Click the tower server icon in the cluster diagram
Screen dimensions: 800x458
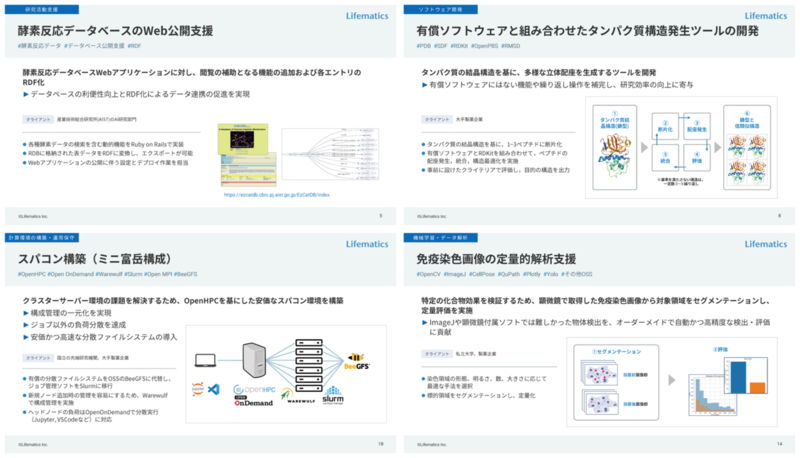pos(254,360)
